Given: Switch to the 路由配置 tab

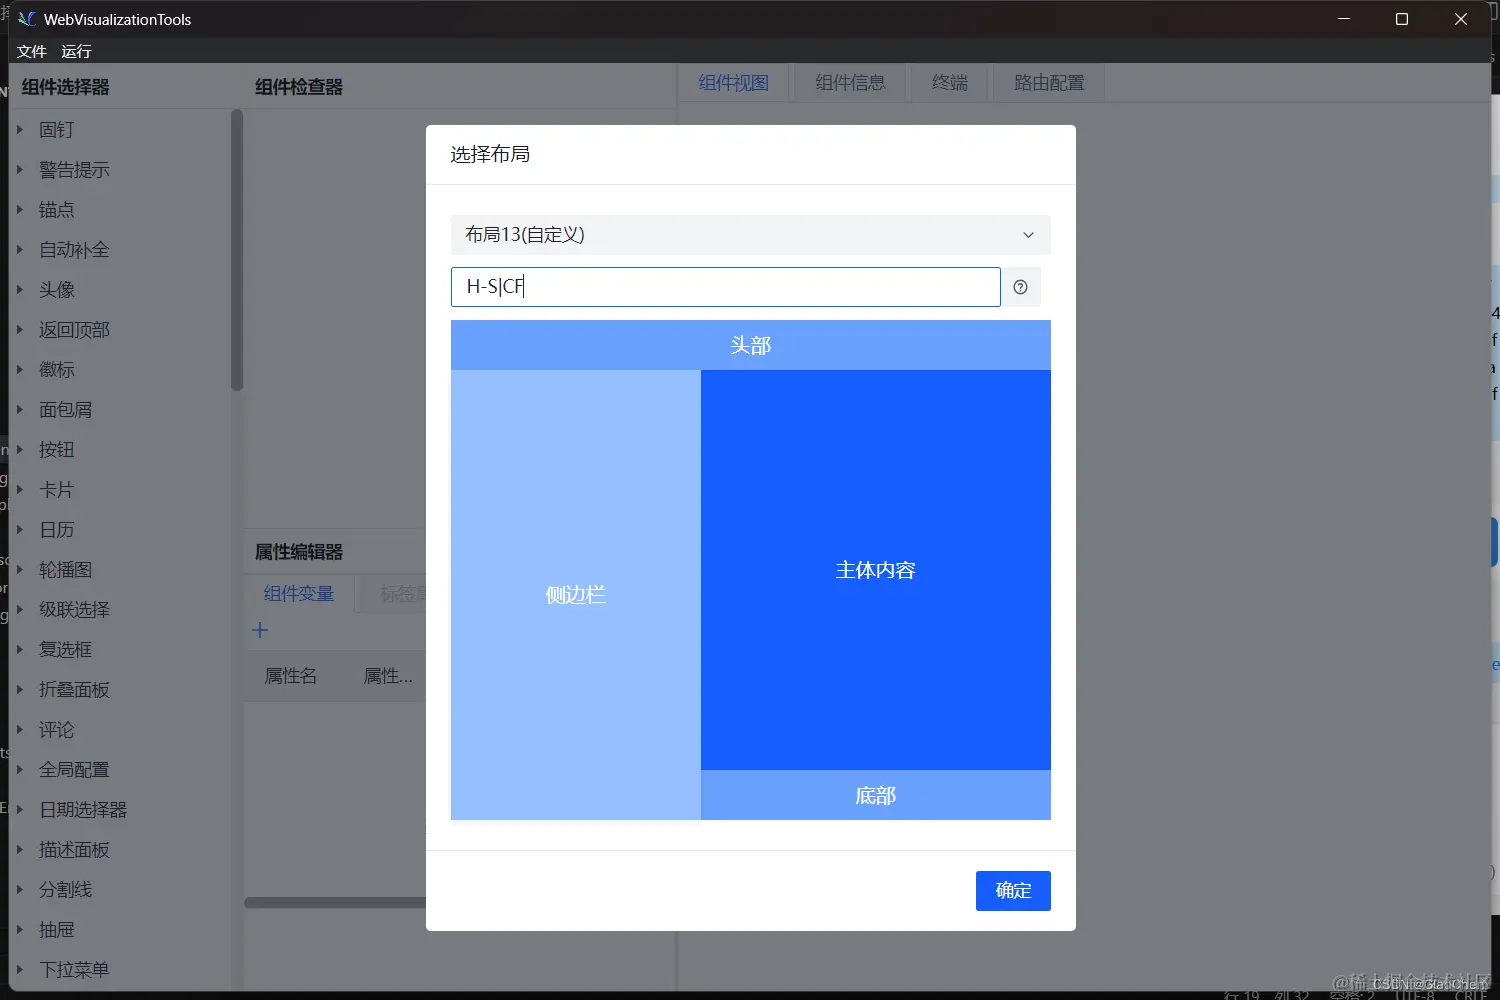Looking at the screenshot, I should pyautogui.click(x=1049, y=83).
